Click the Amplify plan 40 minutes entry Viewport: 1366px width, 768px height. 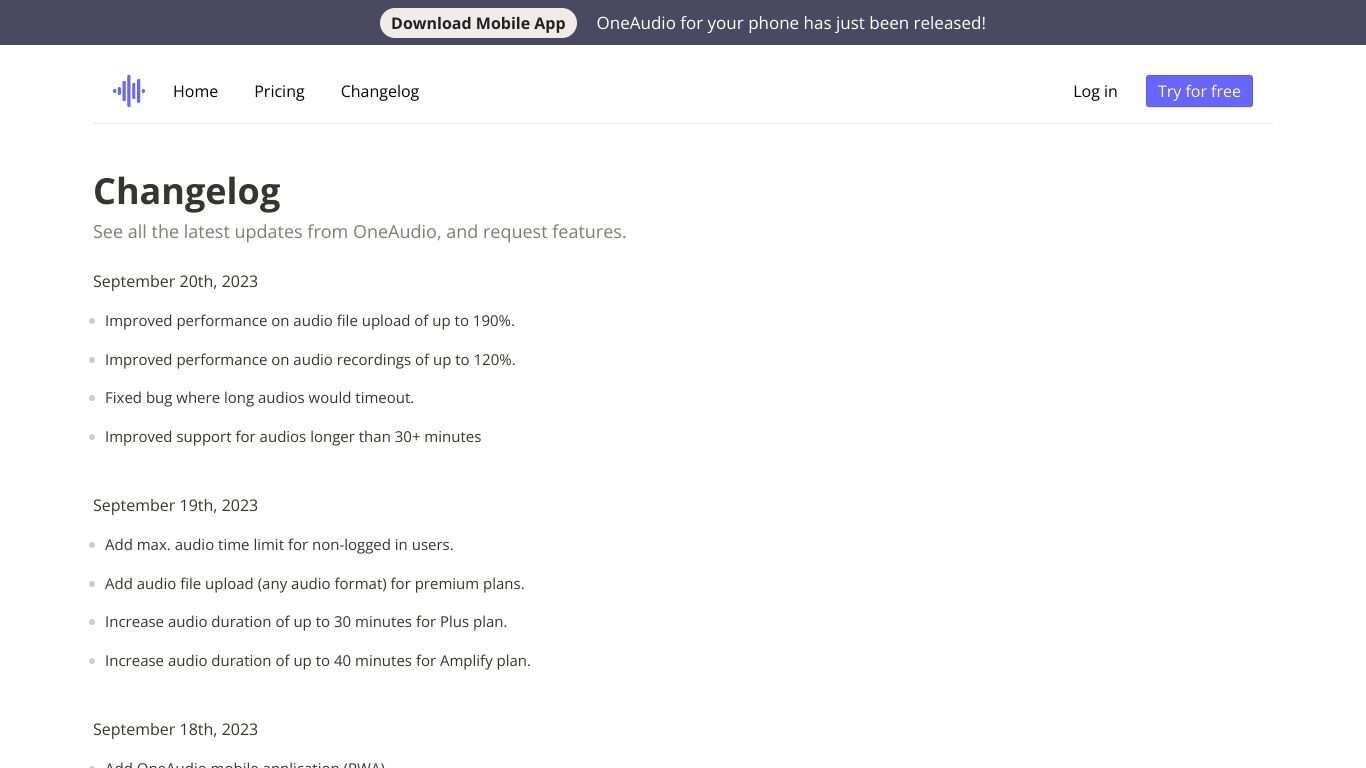(318, 661)
